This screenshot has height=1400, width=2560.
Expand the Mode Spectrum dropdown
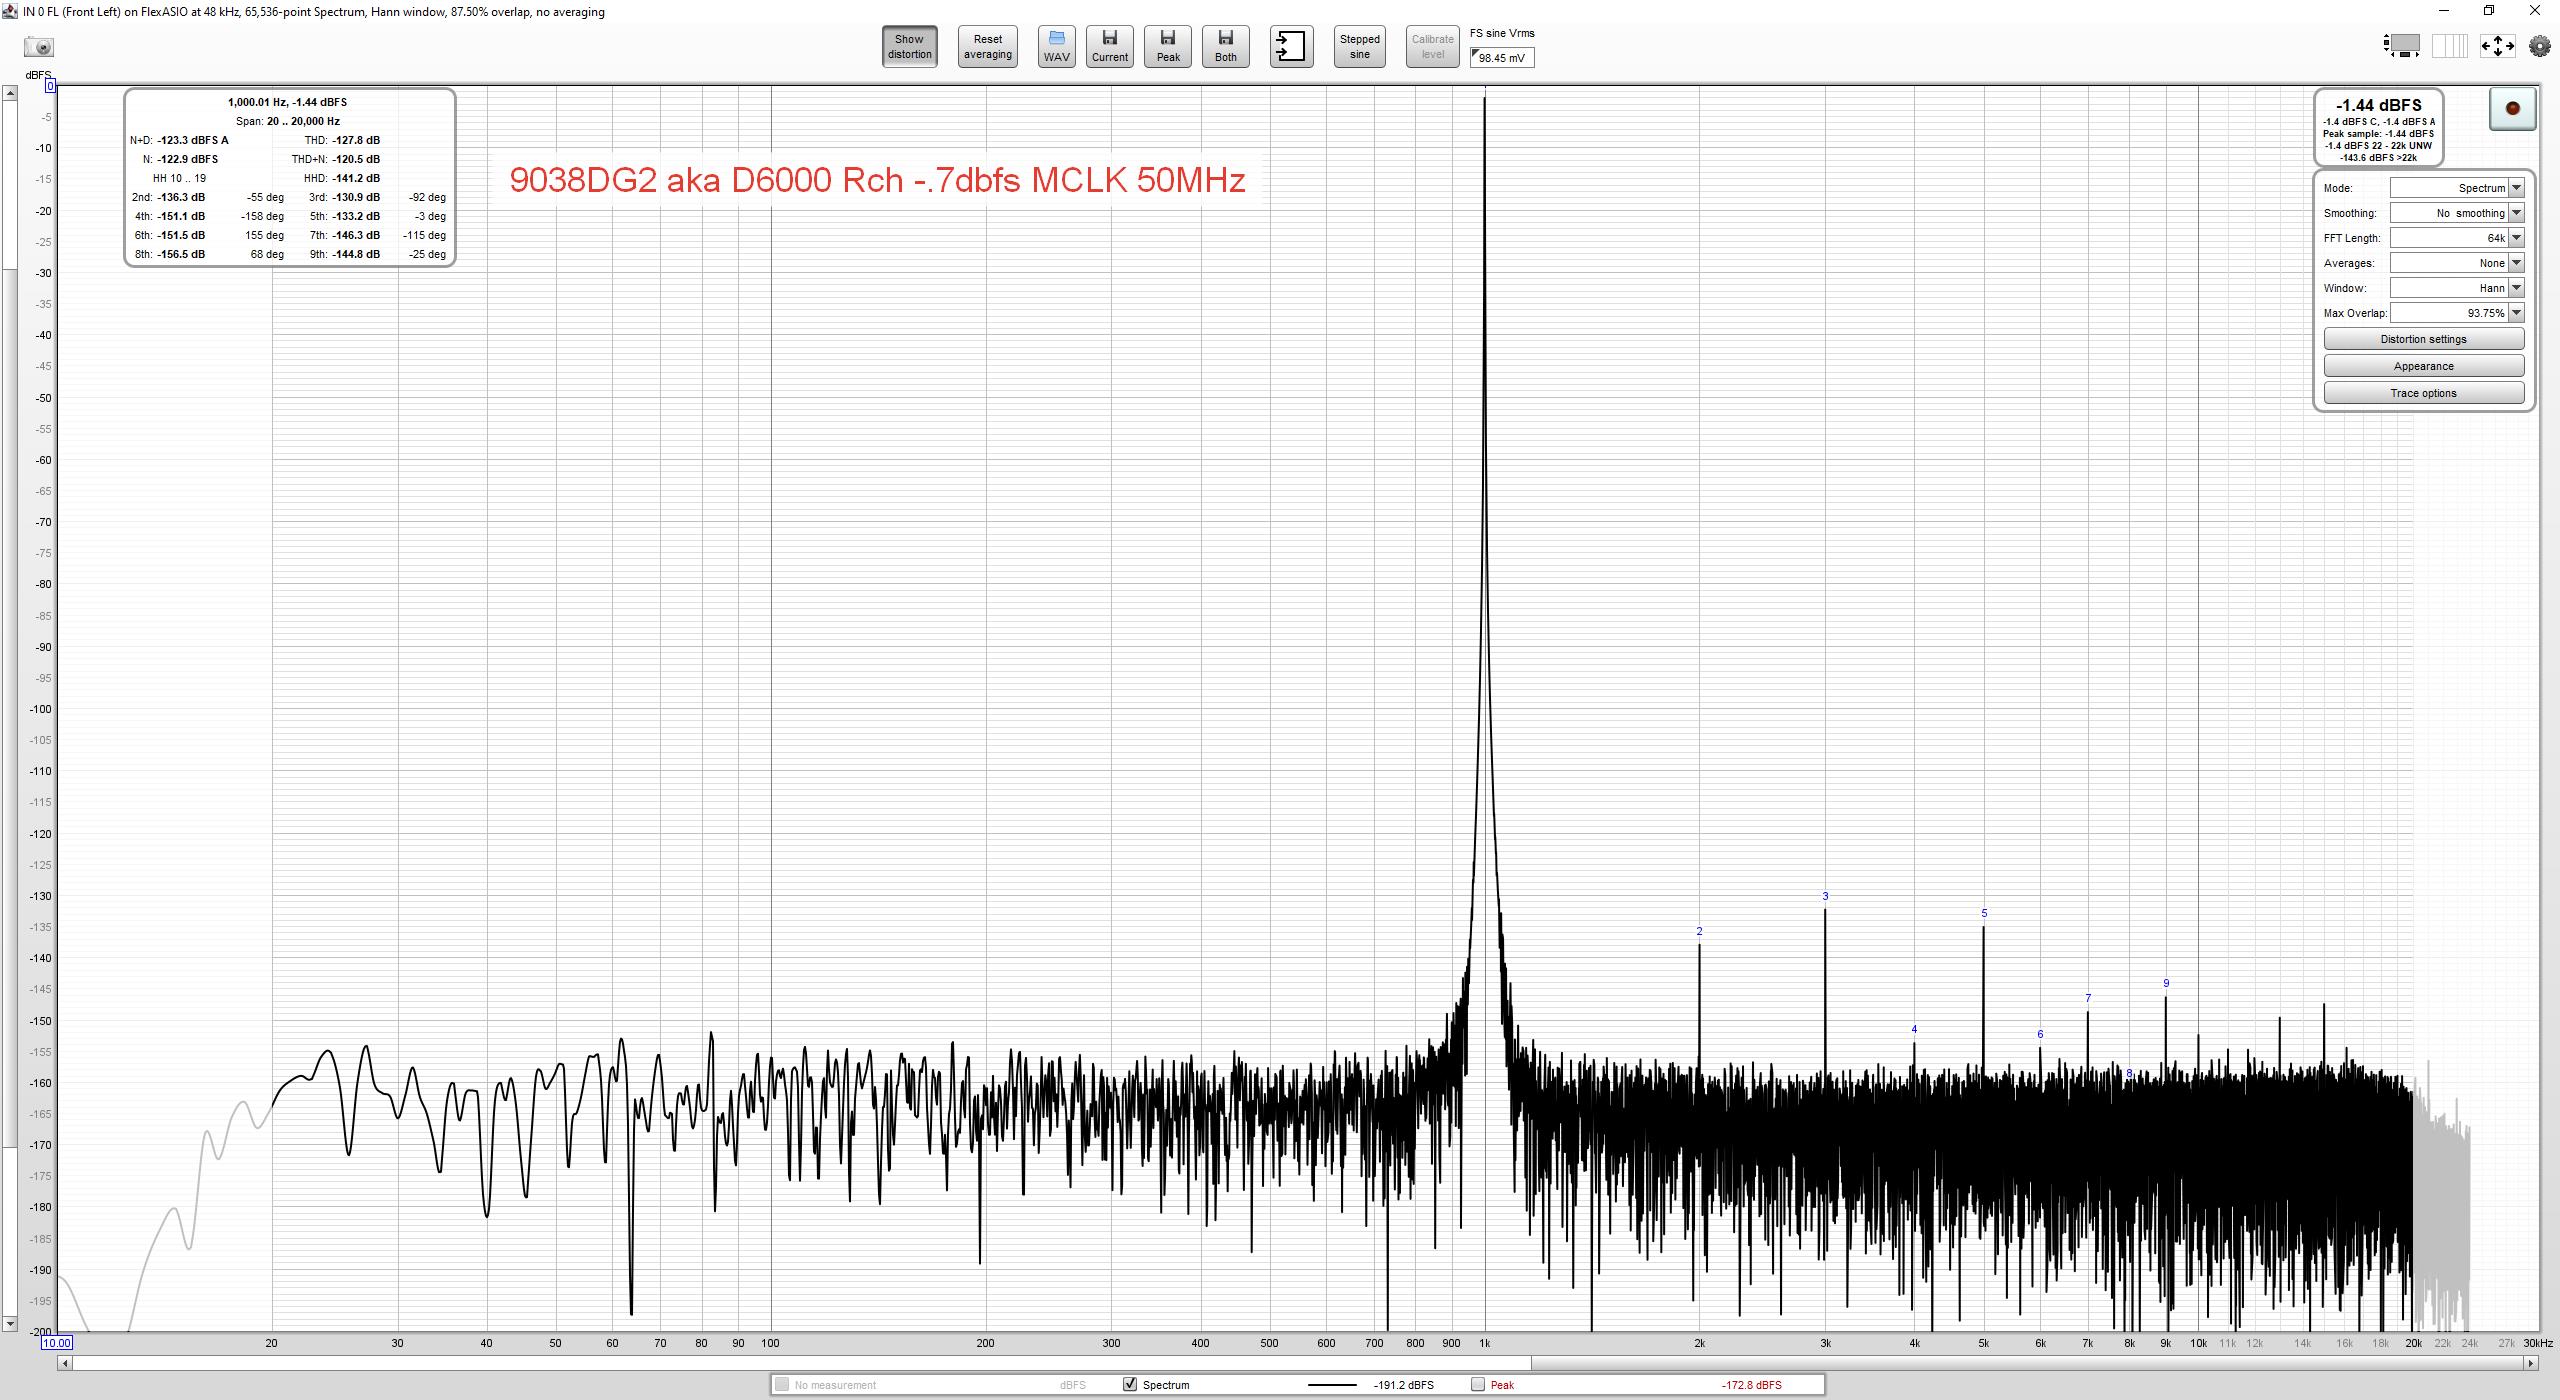click(2516, 188)
